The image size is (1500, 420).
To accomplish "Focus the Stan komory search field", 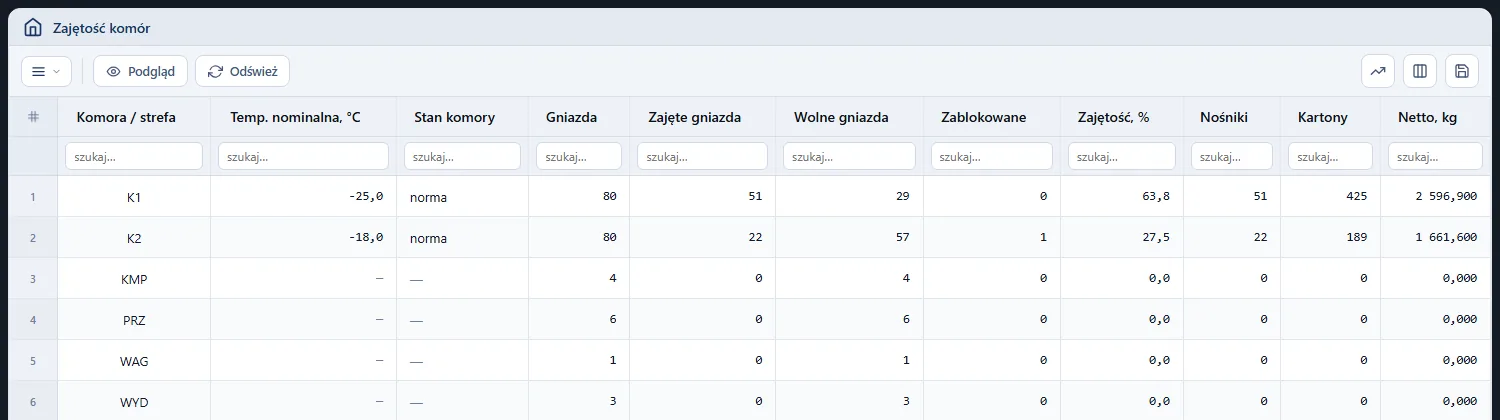I will coord(462,156).
